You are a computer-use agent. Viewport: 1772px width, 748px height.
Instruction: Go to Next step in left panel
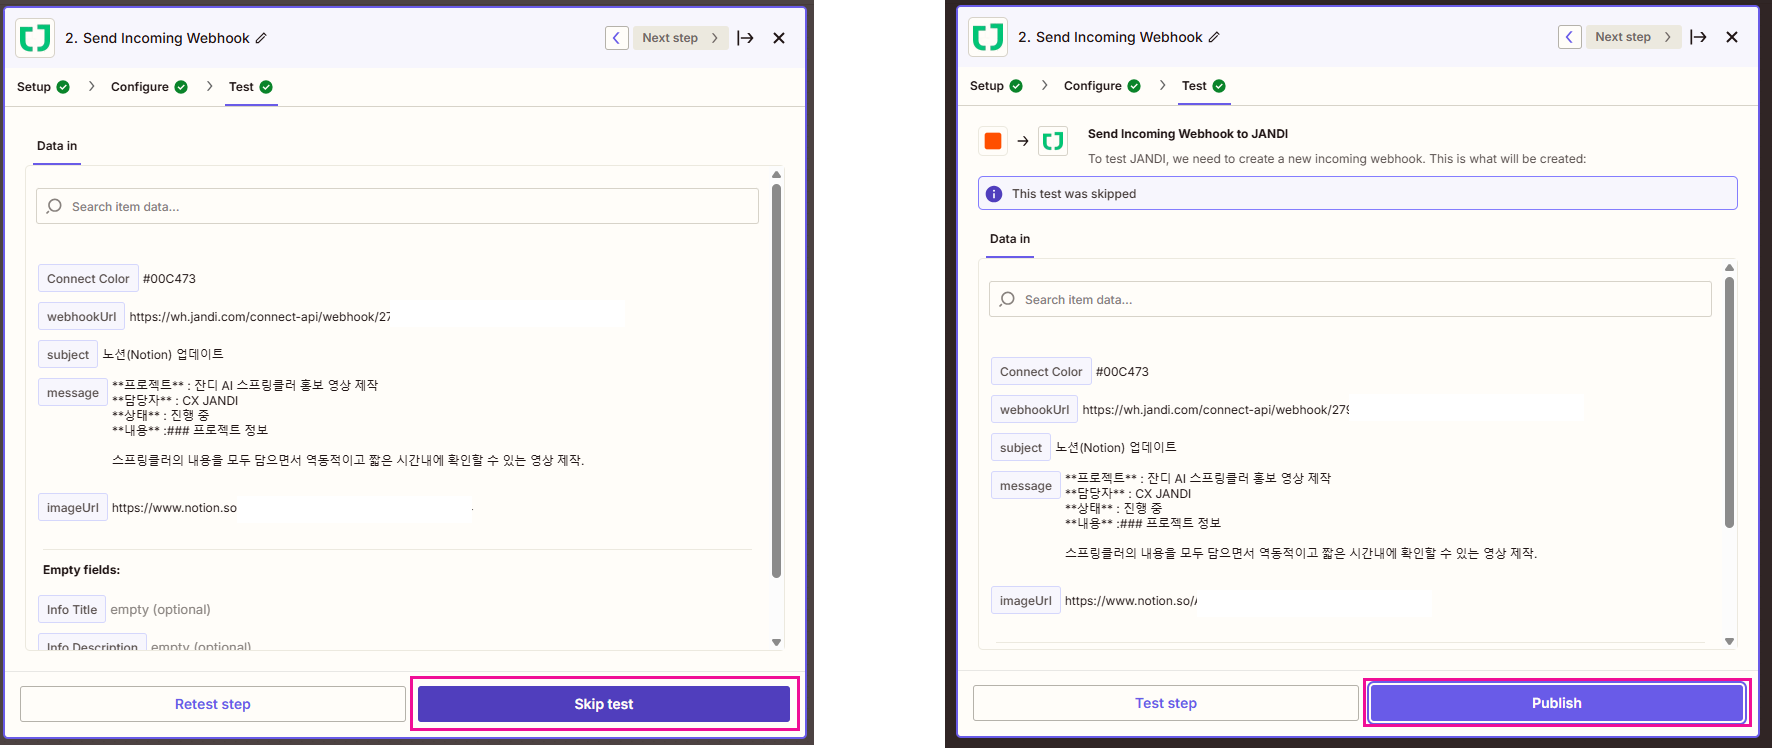(680, 38)
